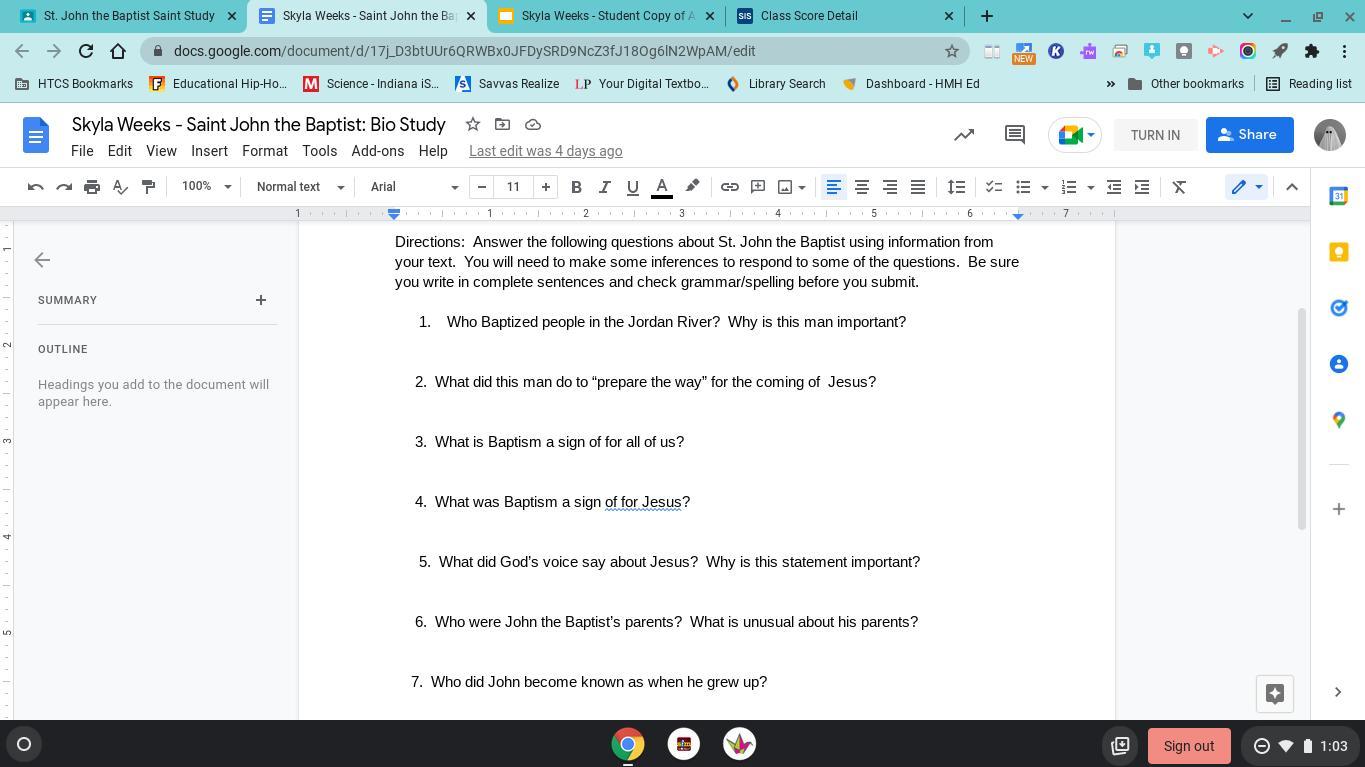Open the Insert menu

coord(209,151)
